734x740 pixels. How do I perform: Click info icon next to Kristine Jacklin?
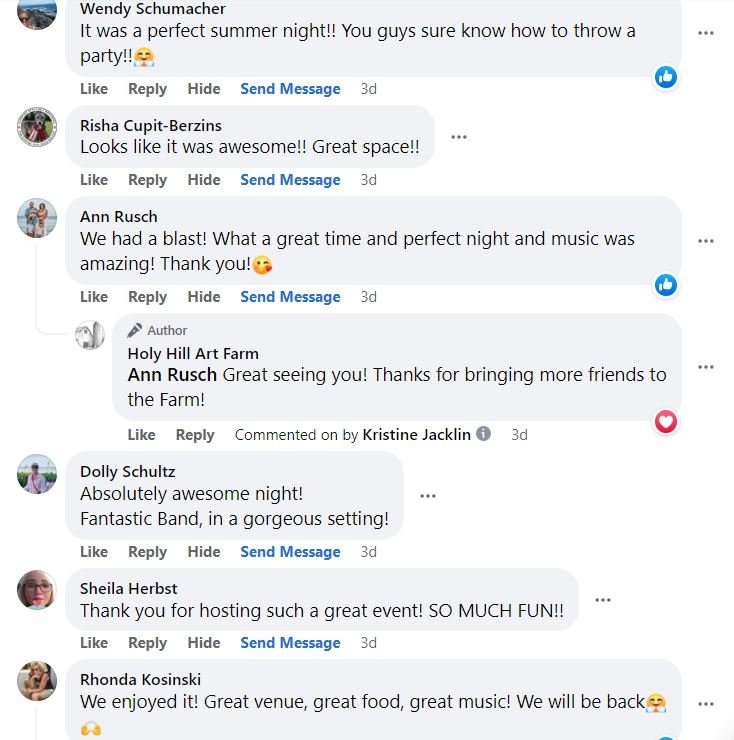[483, 433]
